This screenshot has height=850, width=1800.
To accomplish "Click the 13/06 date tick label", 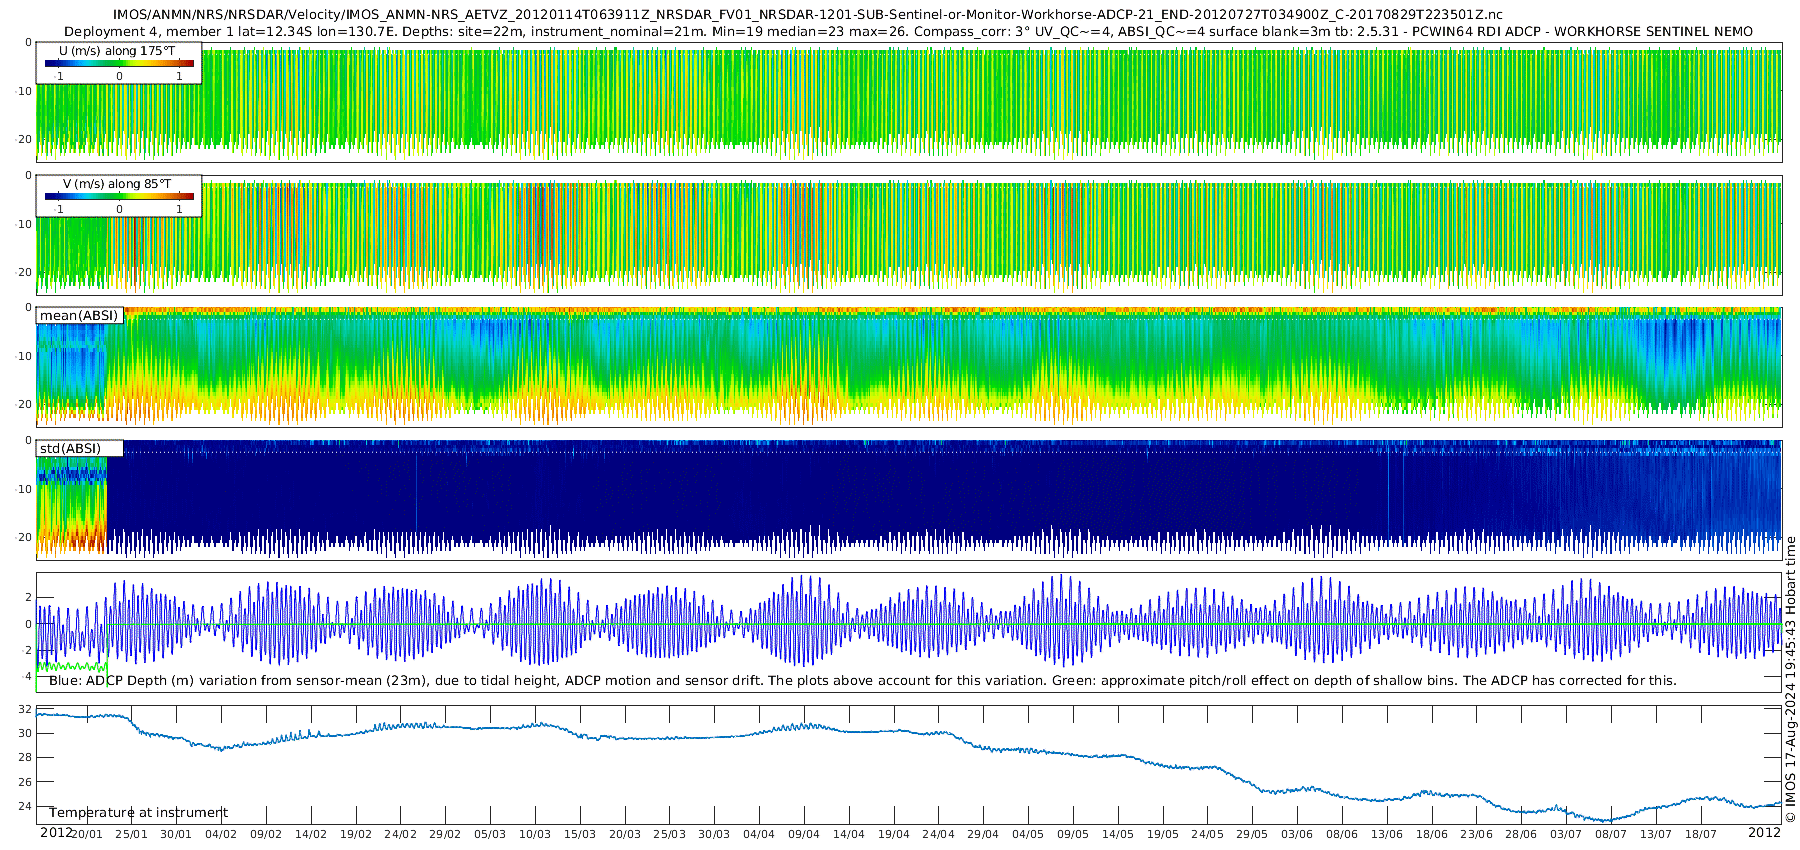I will [x=1387, y=834].
